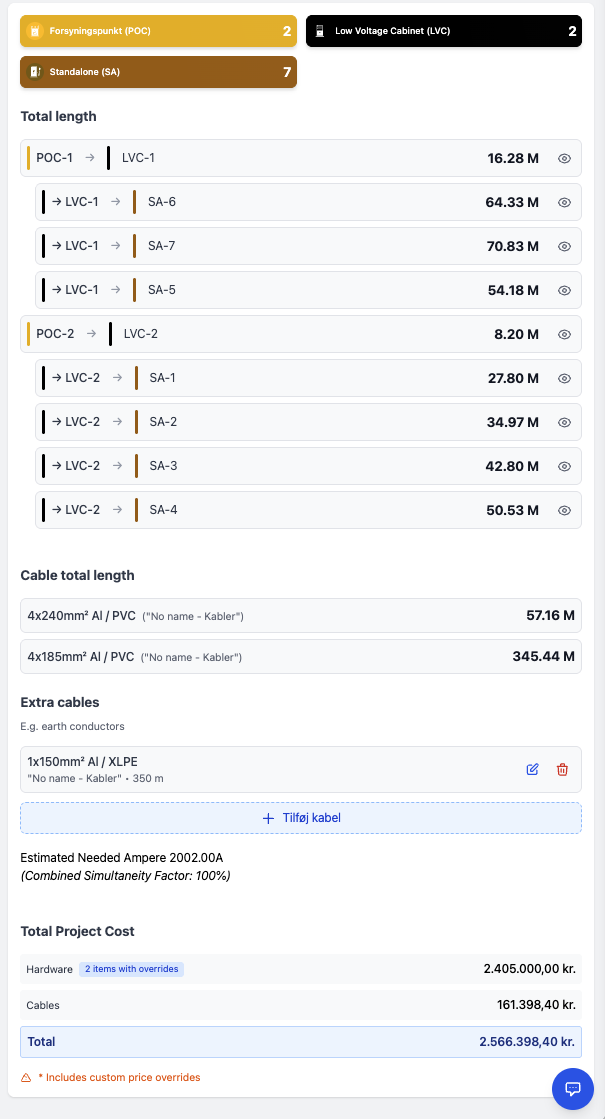This screenshot has height=1119, width=605.
Task: Click the Low Voltage Cabinet card icon
Action: point(320,31)
